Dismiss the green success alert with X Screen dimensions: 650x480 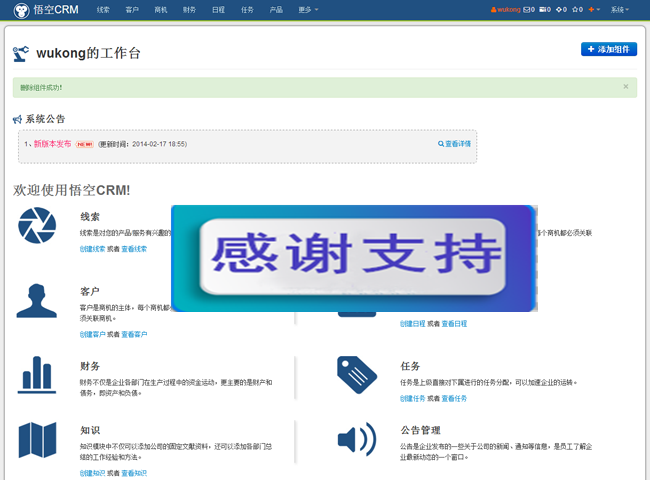point(626,87)
